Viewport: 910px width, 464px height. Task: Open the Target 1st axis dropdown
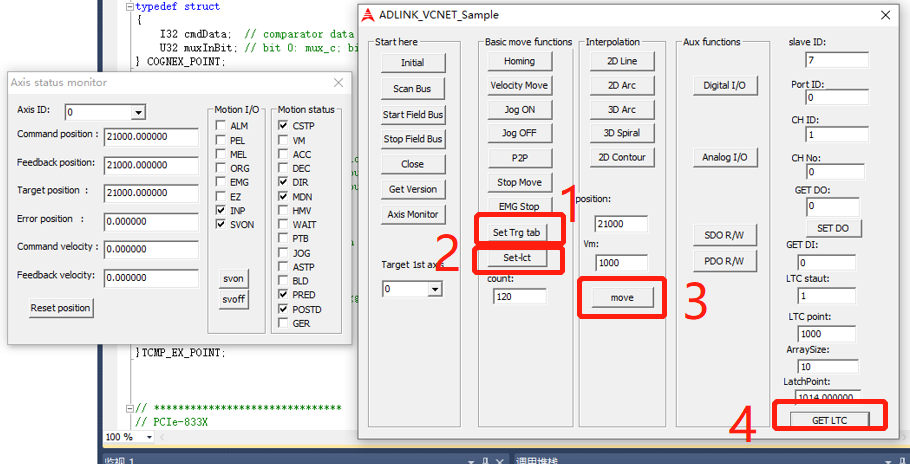pyautogui.click(x=434, y=289)
